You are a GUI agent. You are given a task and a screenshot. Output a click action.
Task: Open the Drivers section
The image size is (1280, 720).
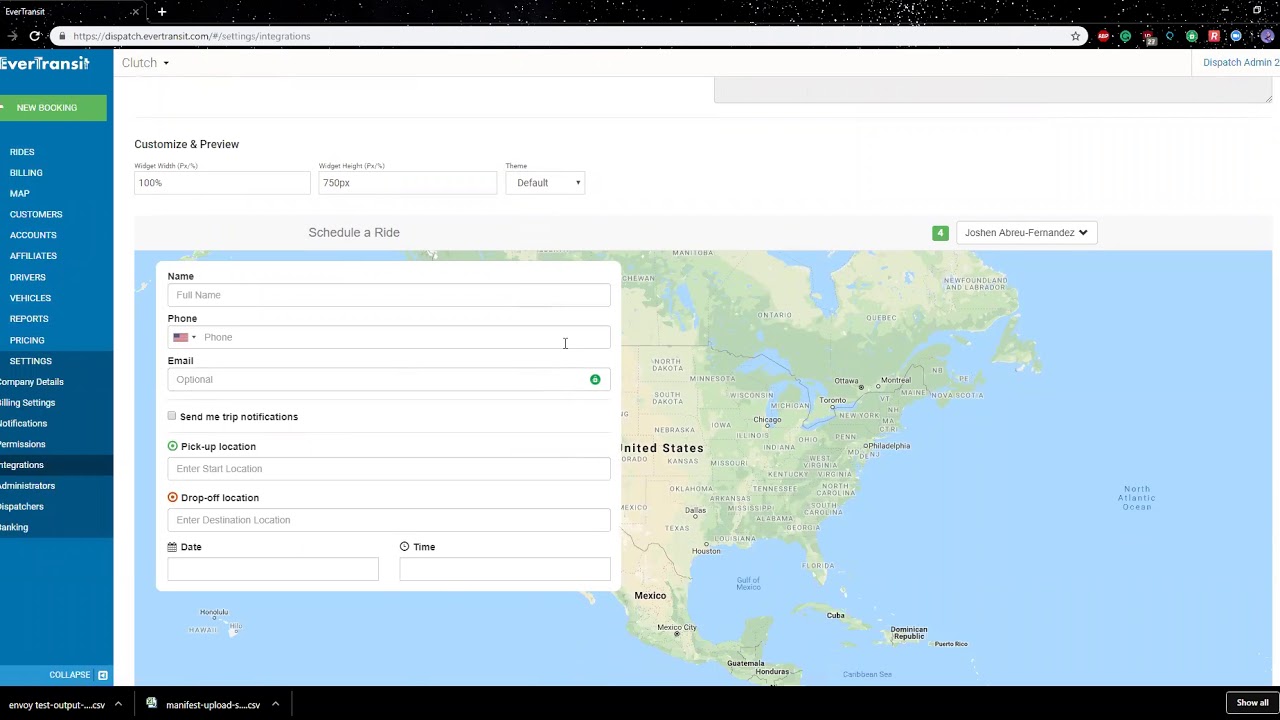pyautogui.click(x=28, y=277)
